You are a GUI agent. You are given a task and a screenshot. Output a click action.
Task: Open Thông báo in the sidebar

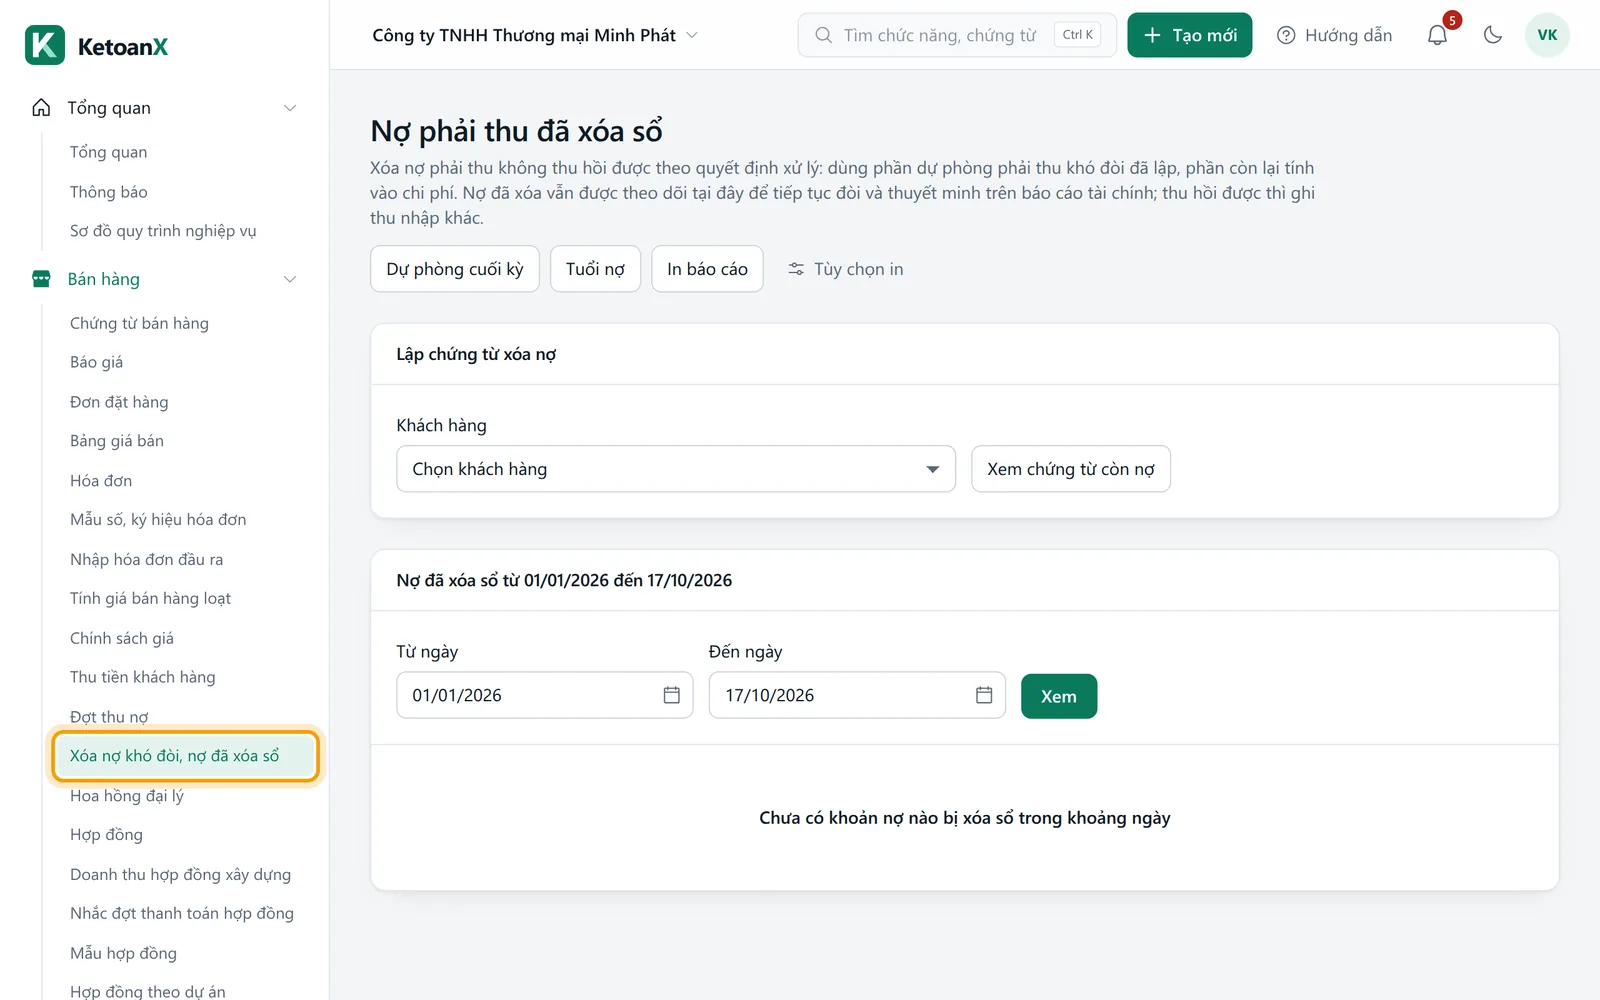(x=109, y=192)
